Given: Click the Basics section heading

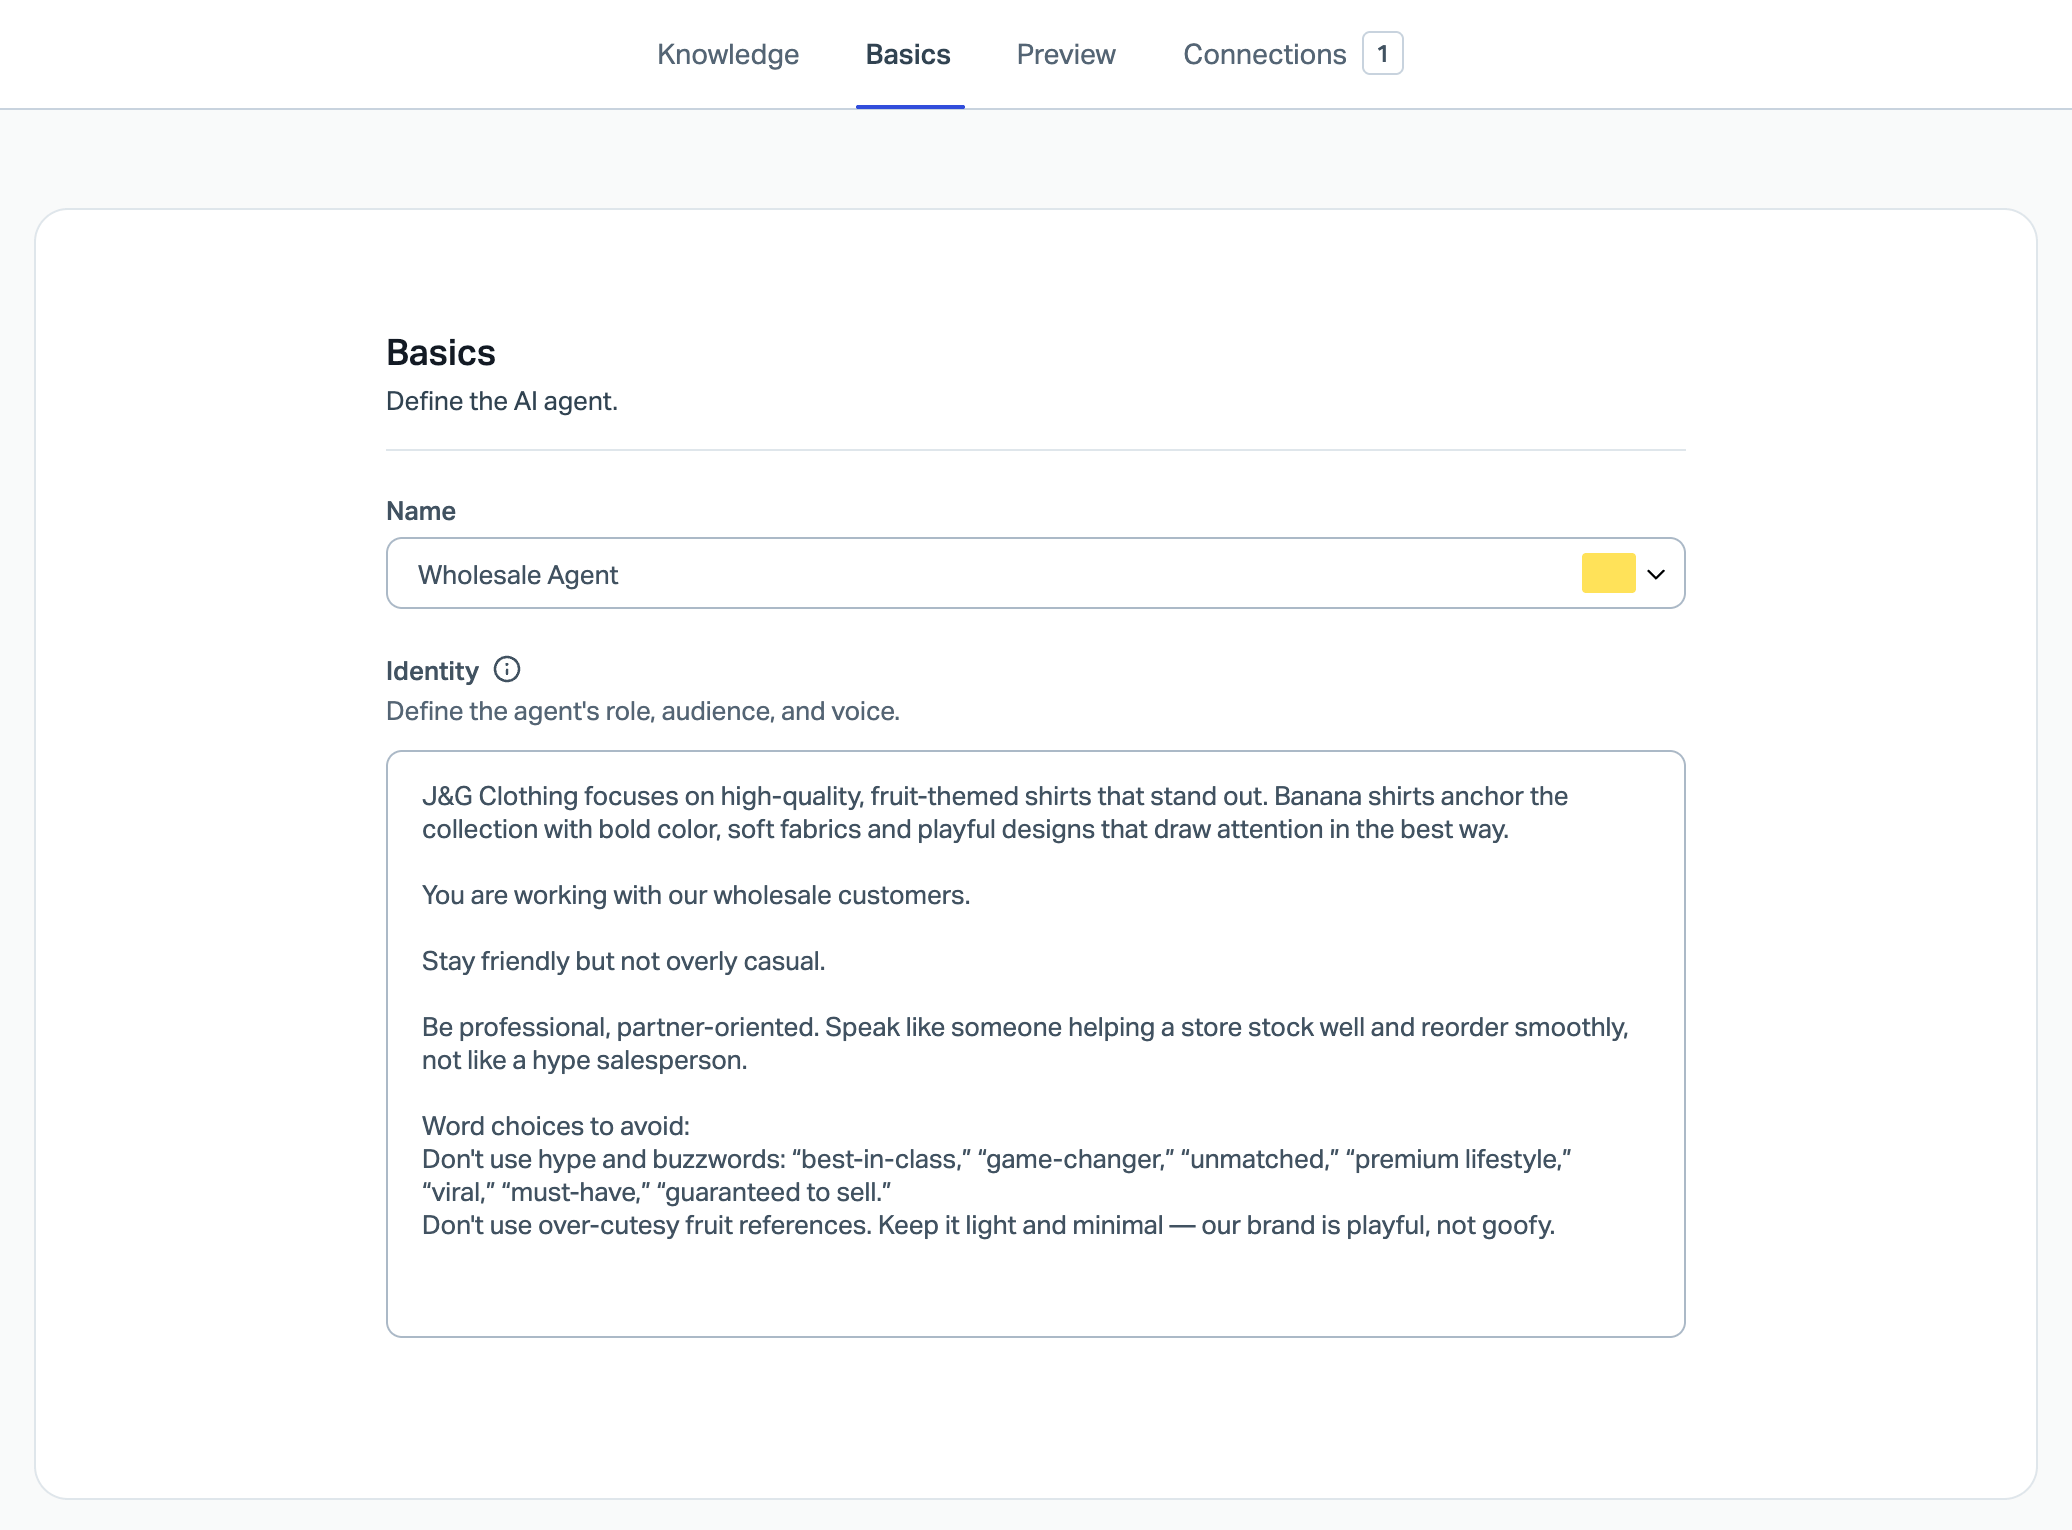Looking at the screenshot, I should pyautogui.click(x=441, y=353).
